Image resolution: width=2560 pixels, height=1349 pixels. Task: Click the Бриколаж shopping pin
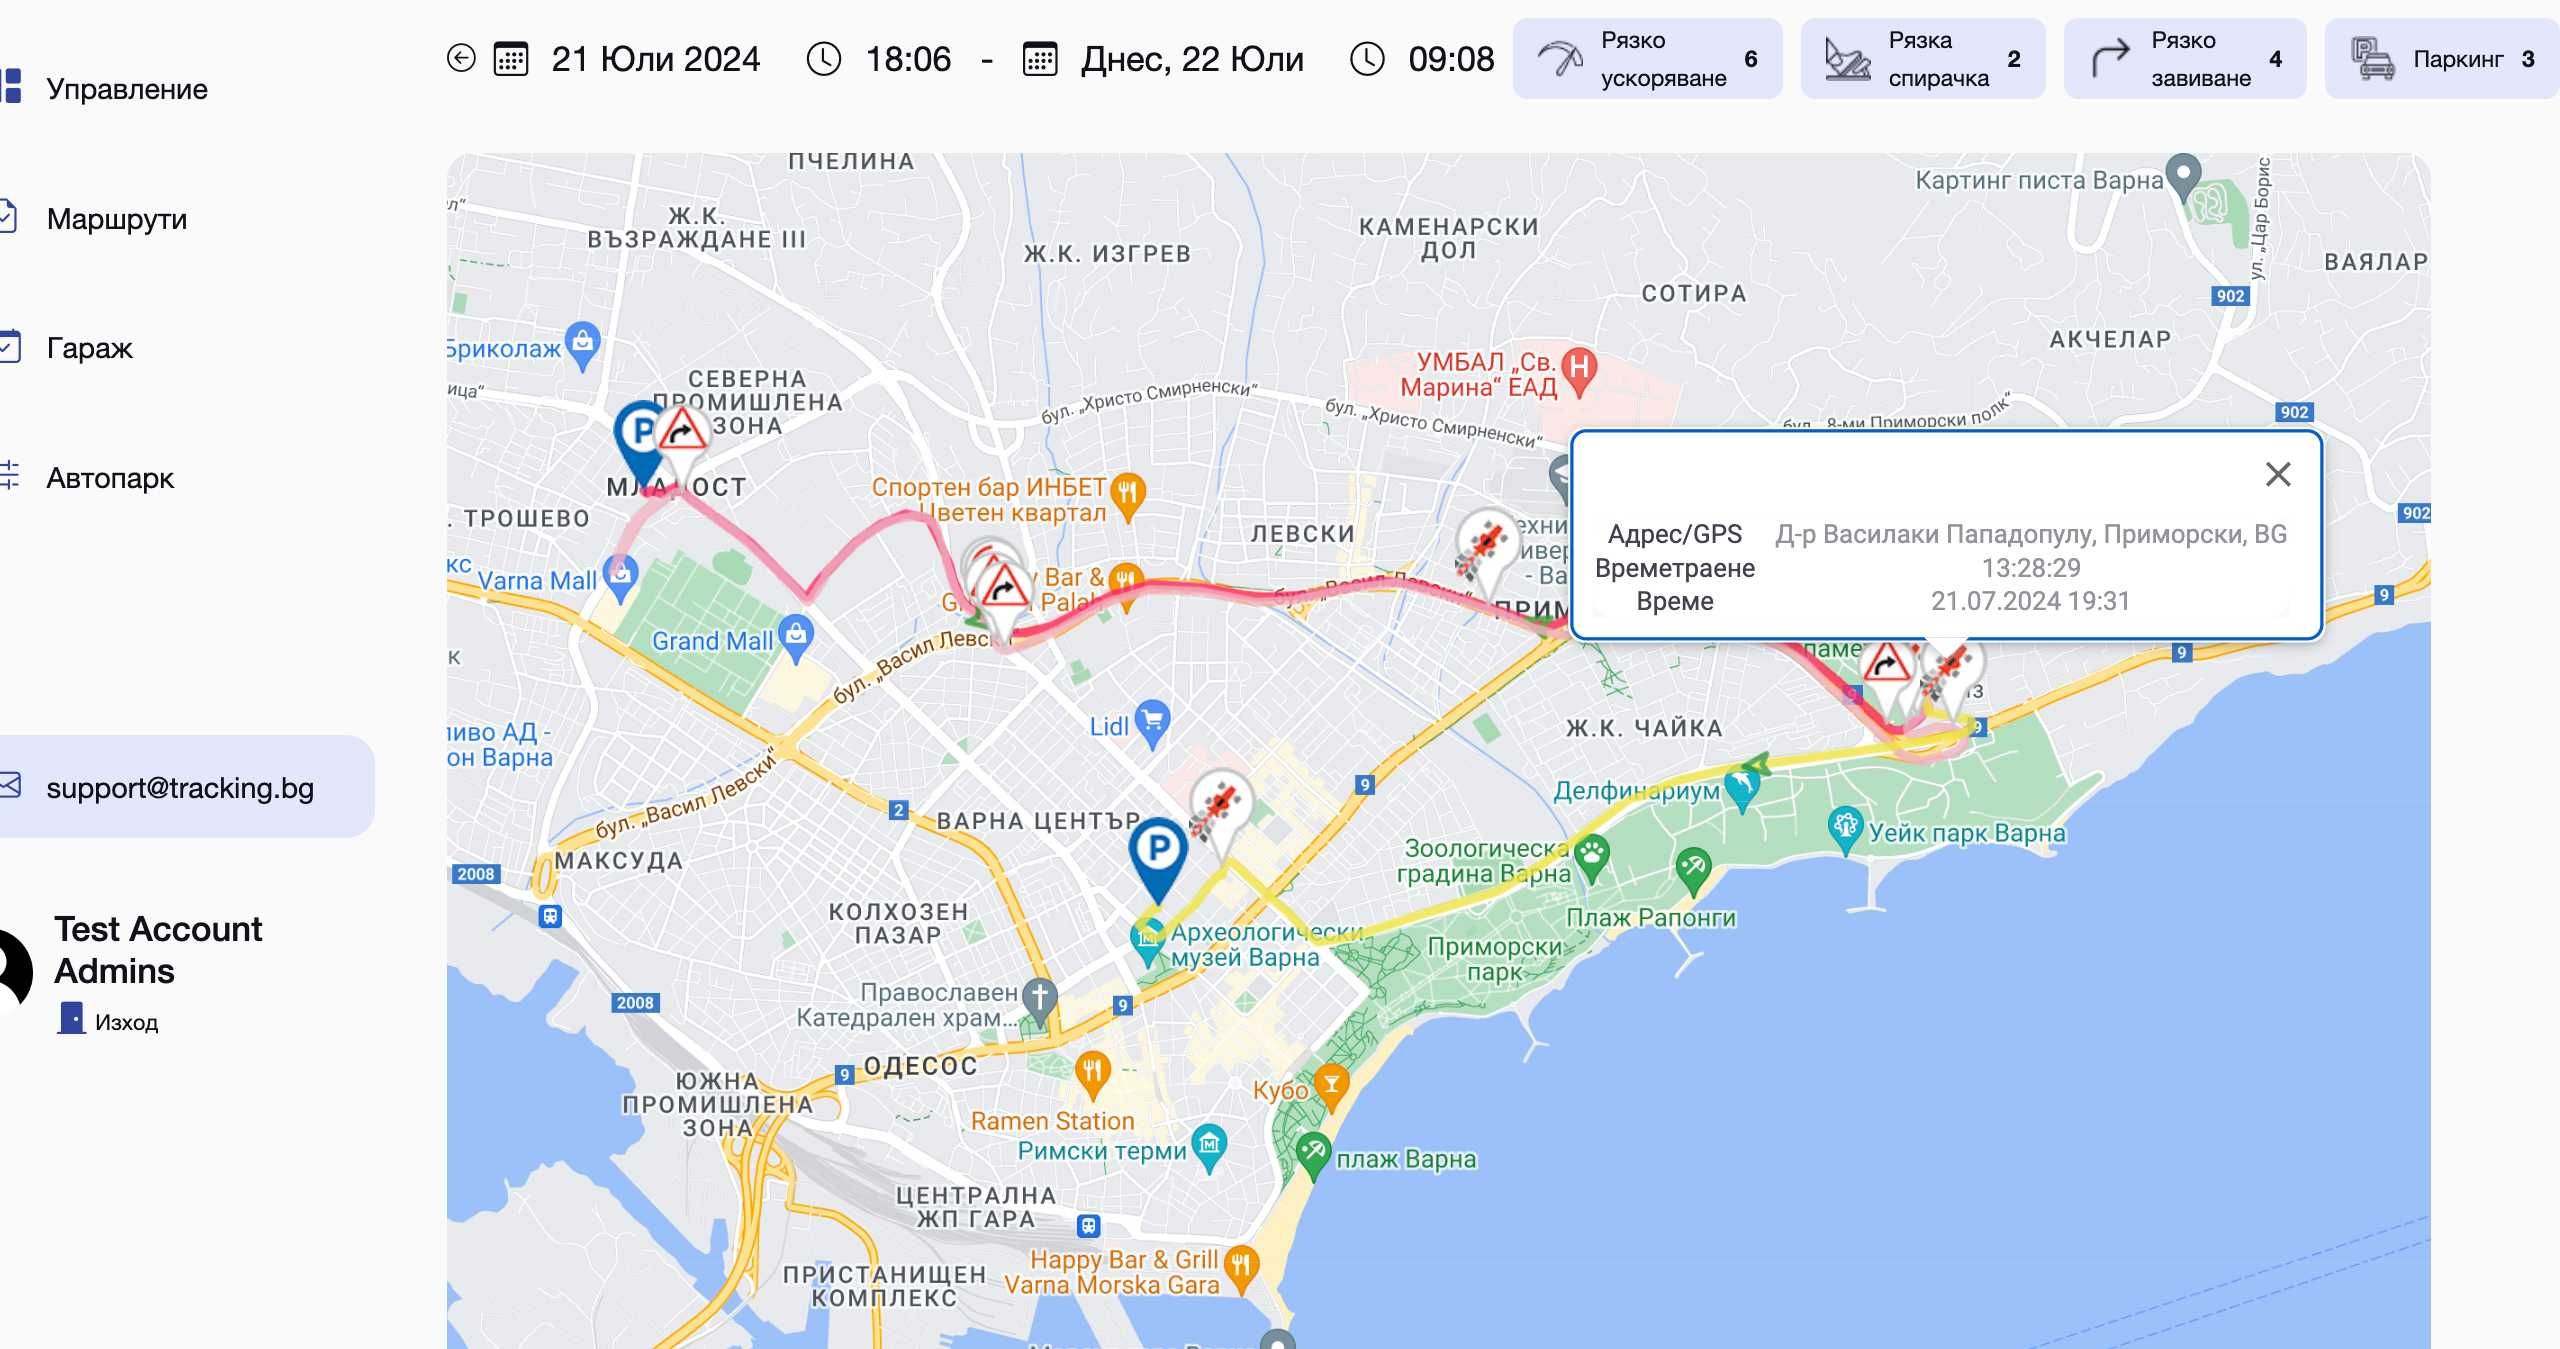coord(582,346)
